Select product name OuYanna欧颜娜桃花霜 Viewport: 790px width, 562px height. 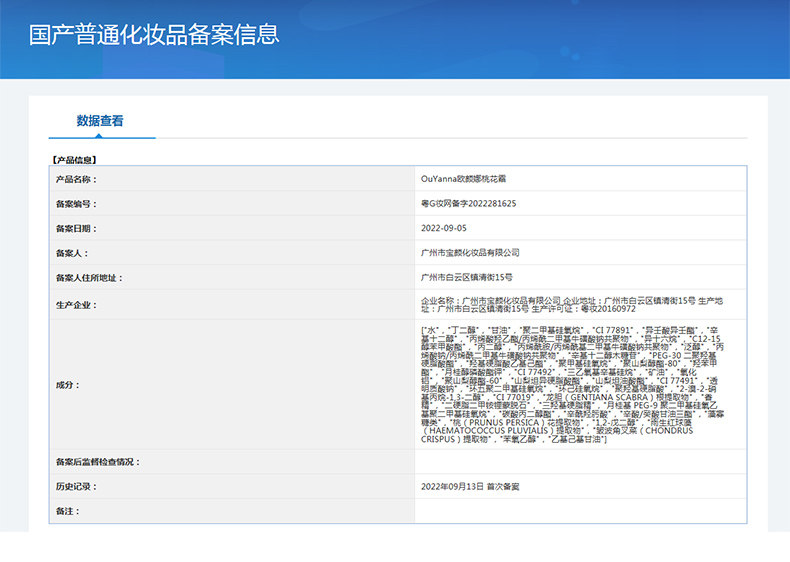click(x=464, y=179)
